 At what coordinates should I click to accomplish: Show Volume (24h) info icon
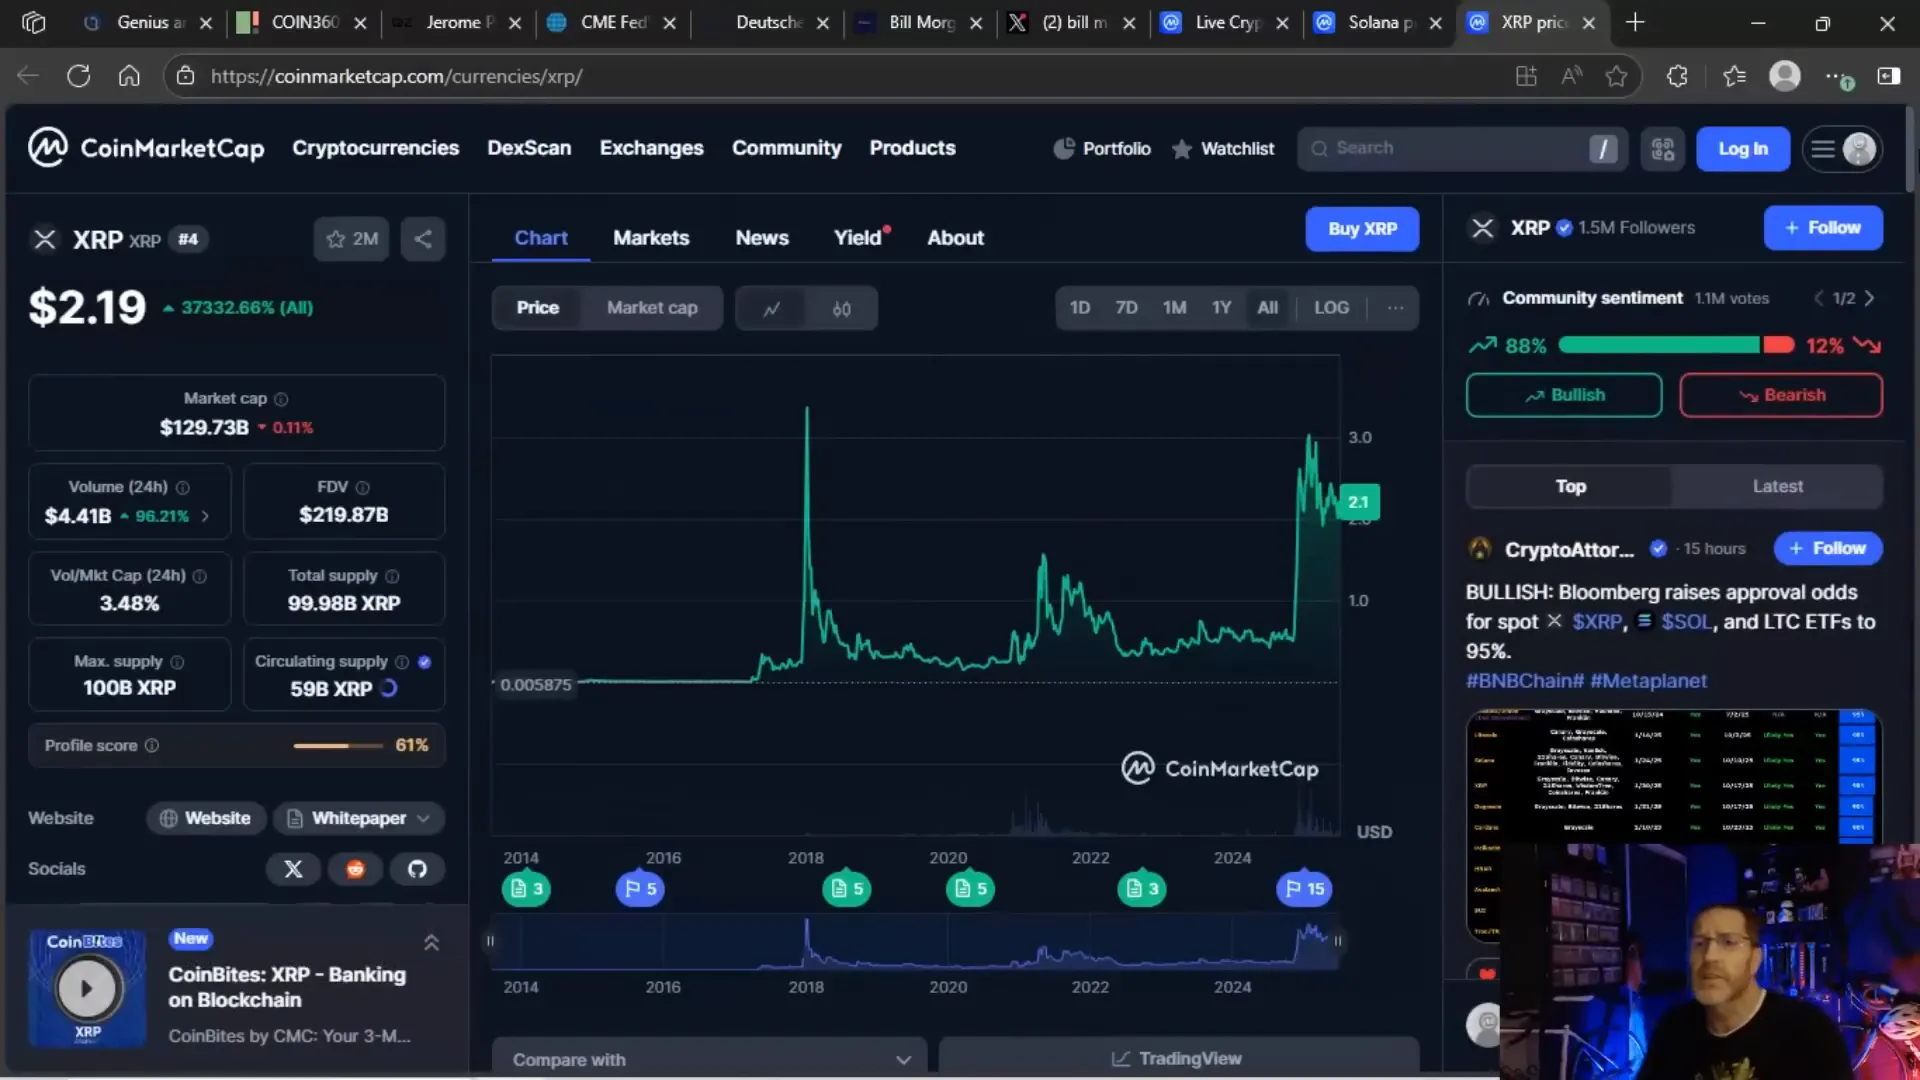click(183, 488)
